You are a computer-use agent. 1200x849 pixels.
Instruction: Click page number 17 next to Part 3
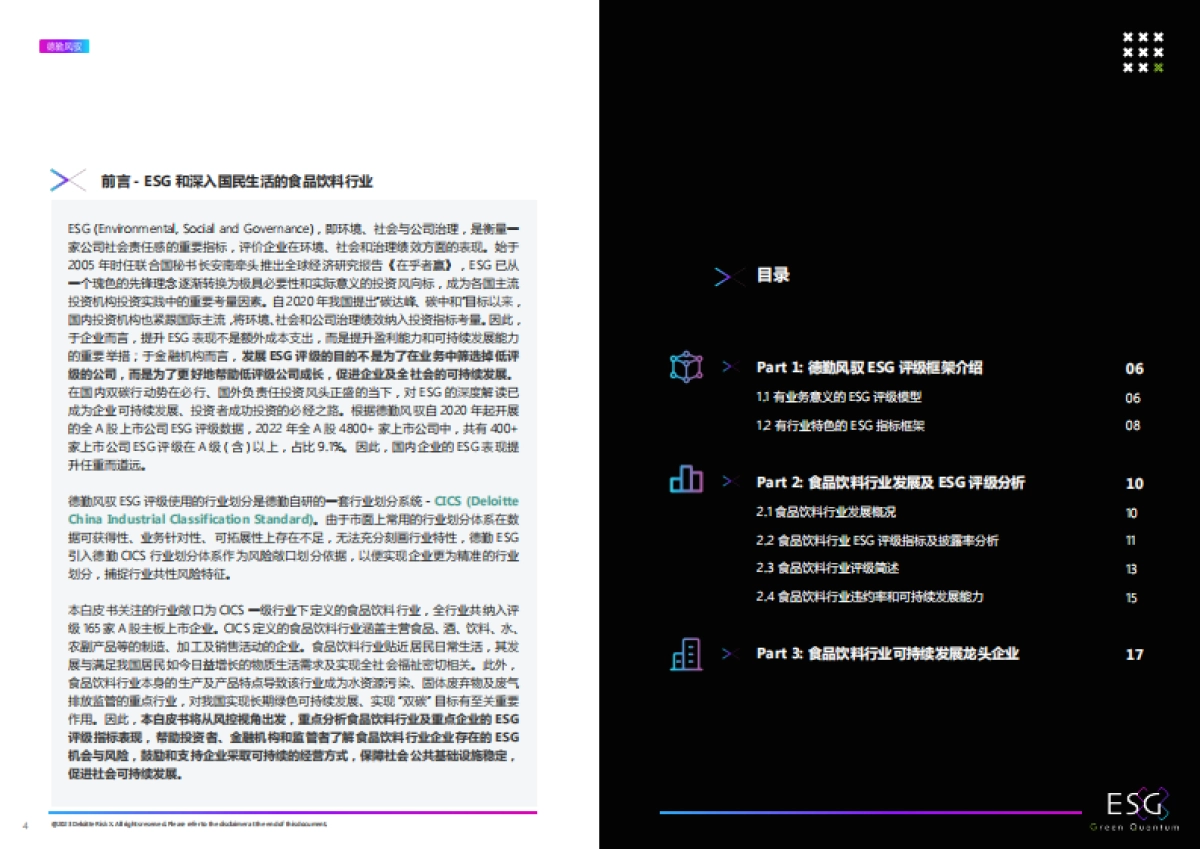1134,654
